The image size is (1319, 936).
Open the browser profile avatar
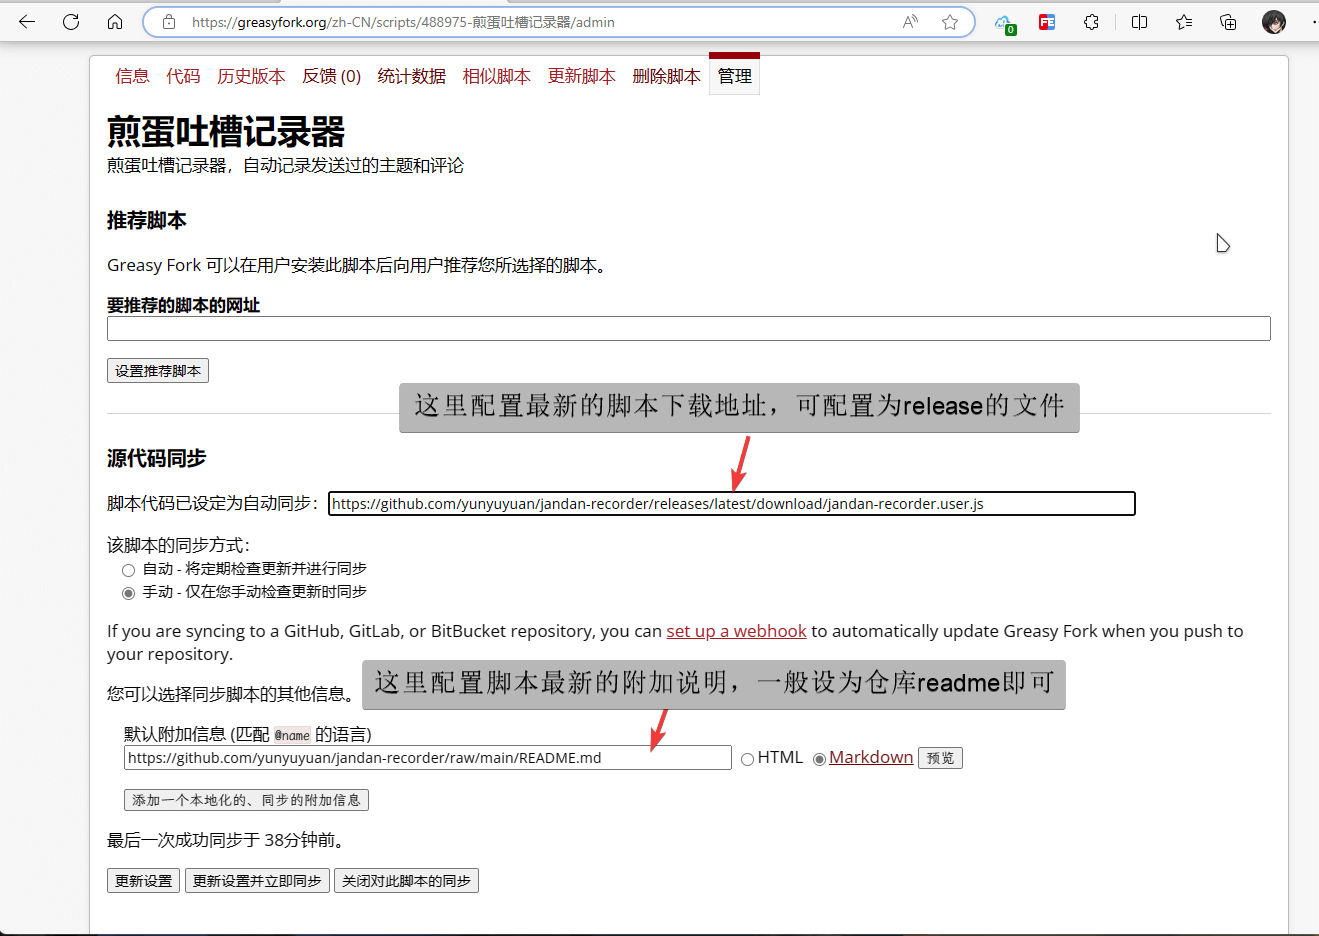(x=1274, y=22)
